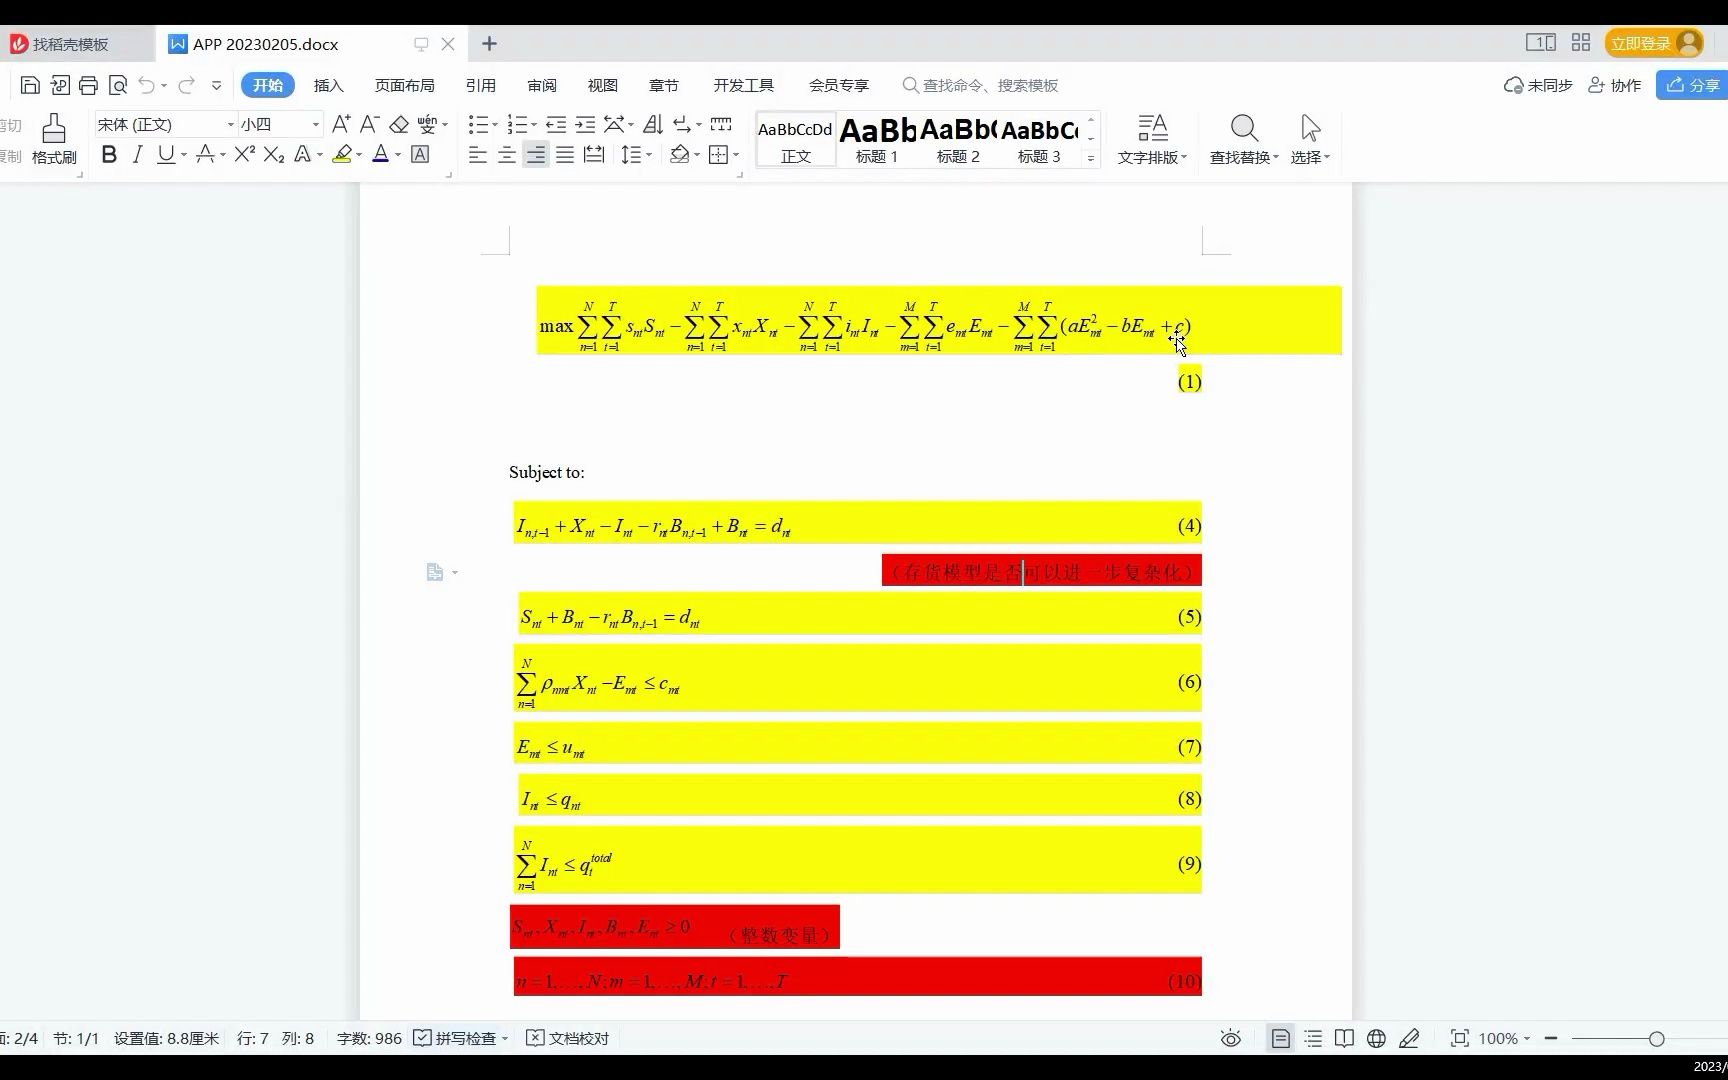
Task: Increase paragraph indent
Action: click(585, 124)
